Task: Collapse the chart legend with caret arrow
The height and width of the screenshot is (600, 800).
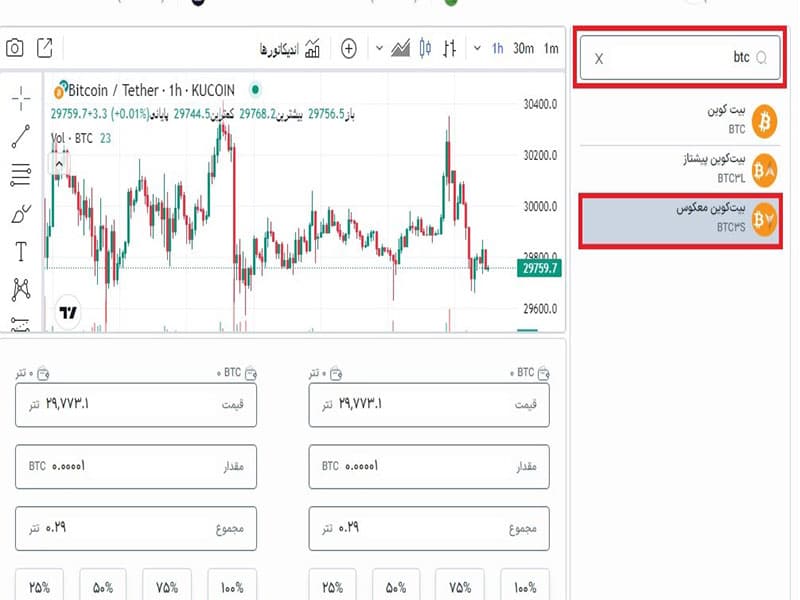Action: (x=59, y=164)
